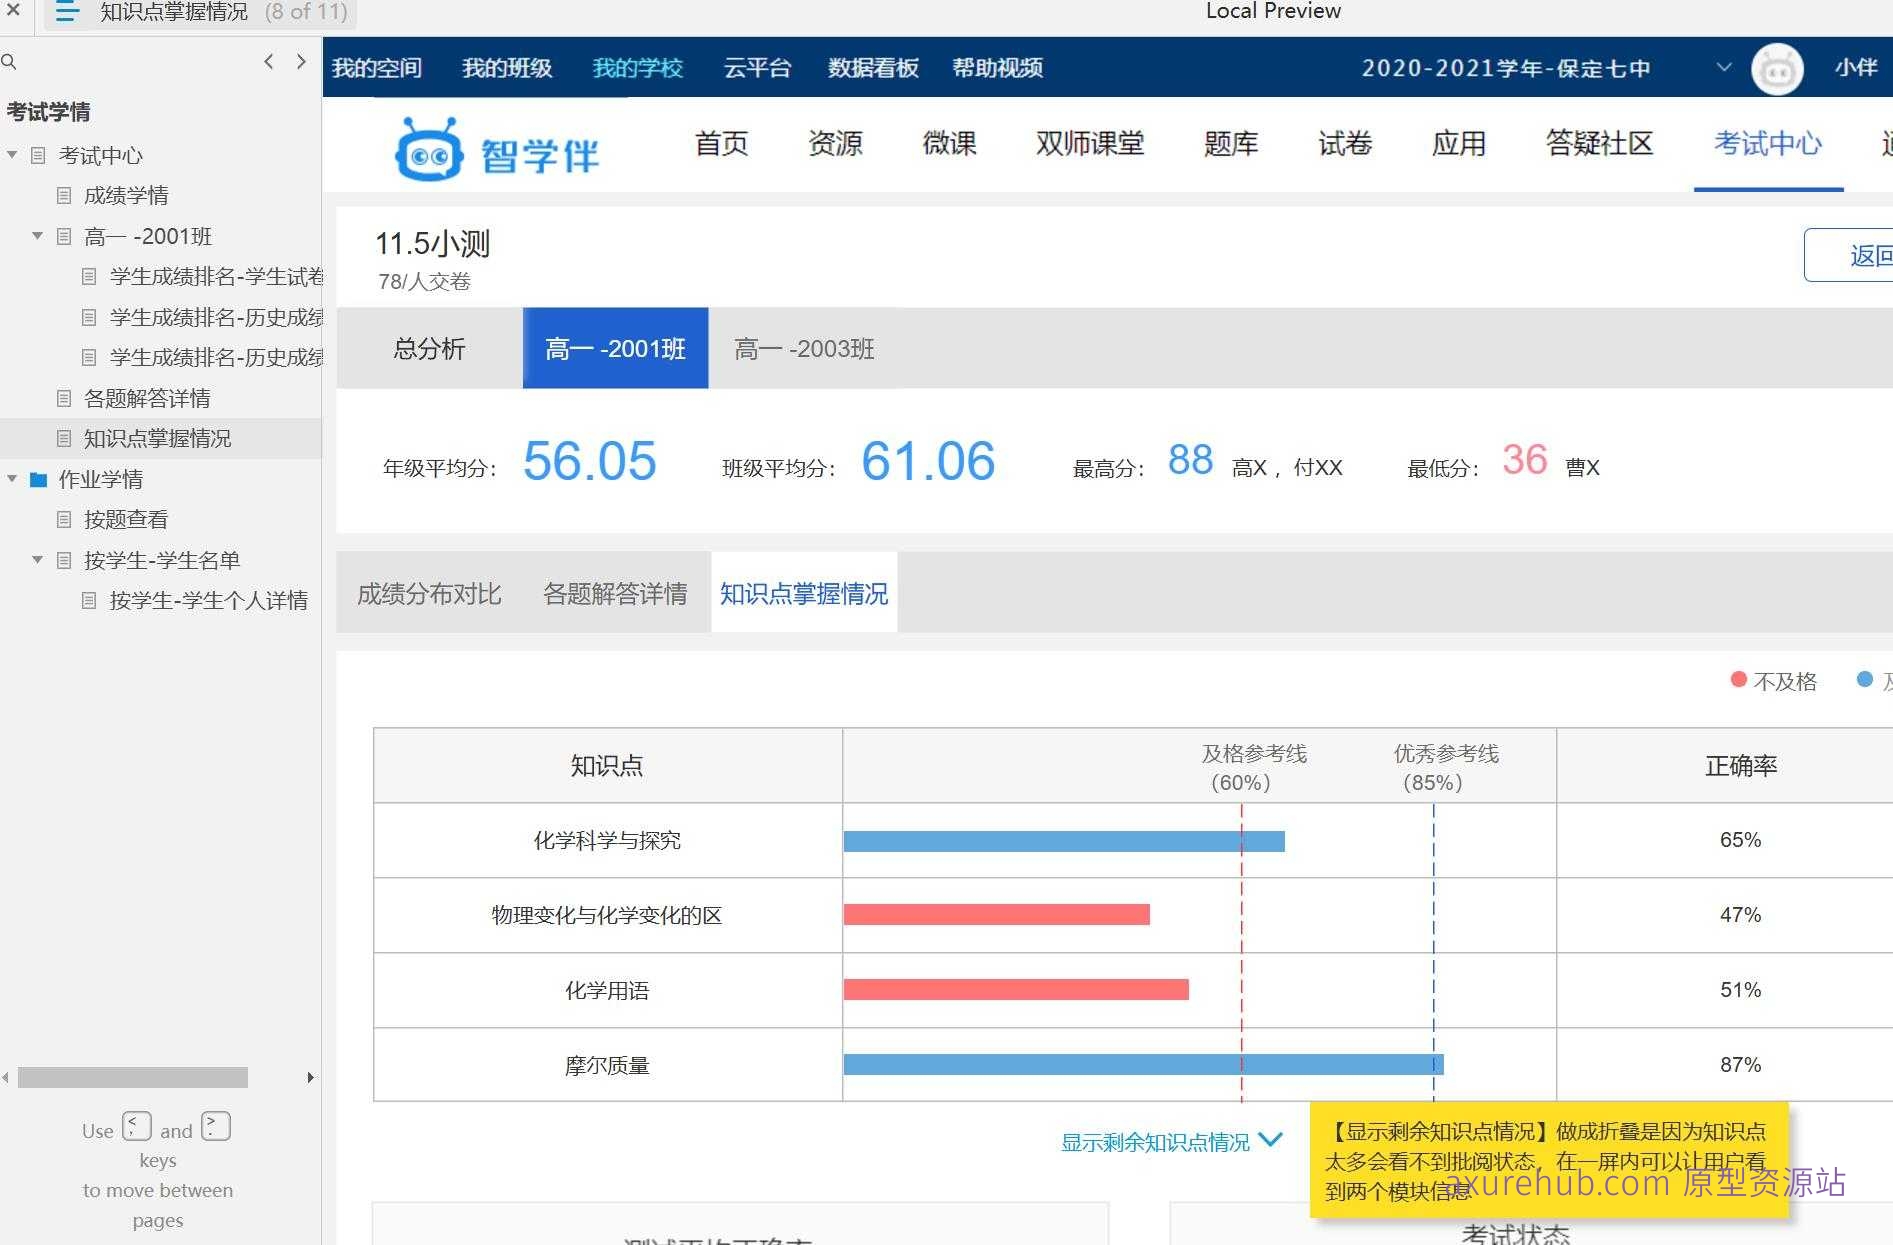Open 数据看板 in the top navigation
The height and width of the screenshot is (1245, 1893).
coord(872,67)
